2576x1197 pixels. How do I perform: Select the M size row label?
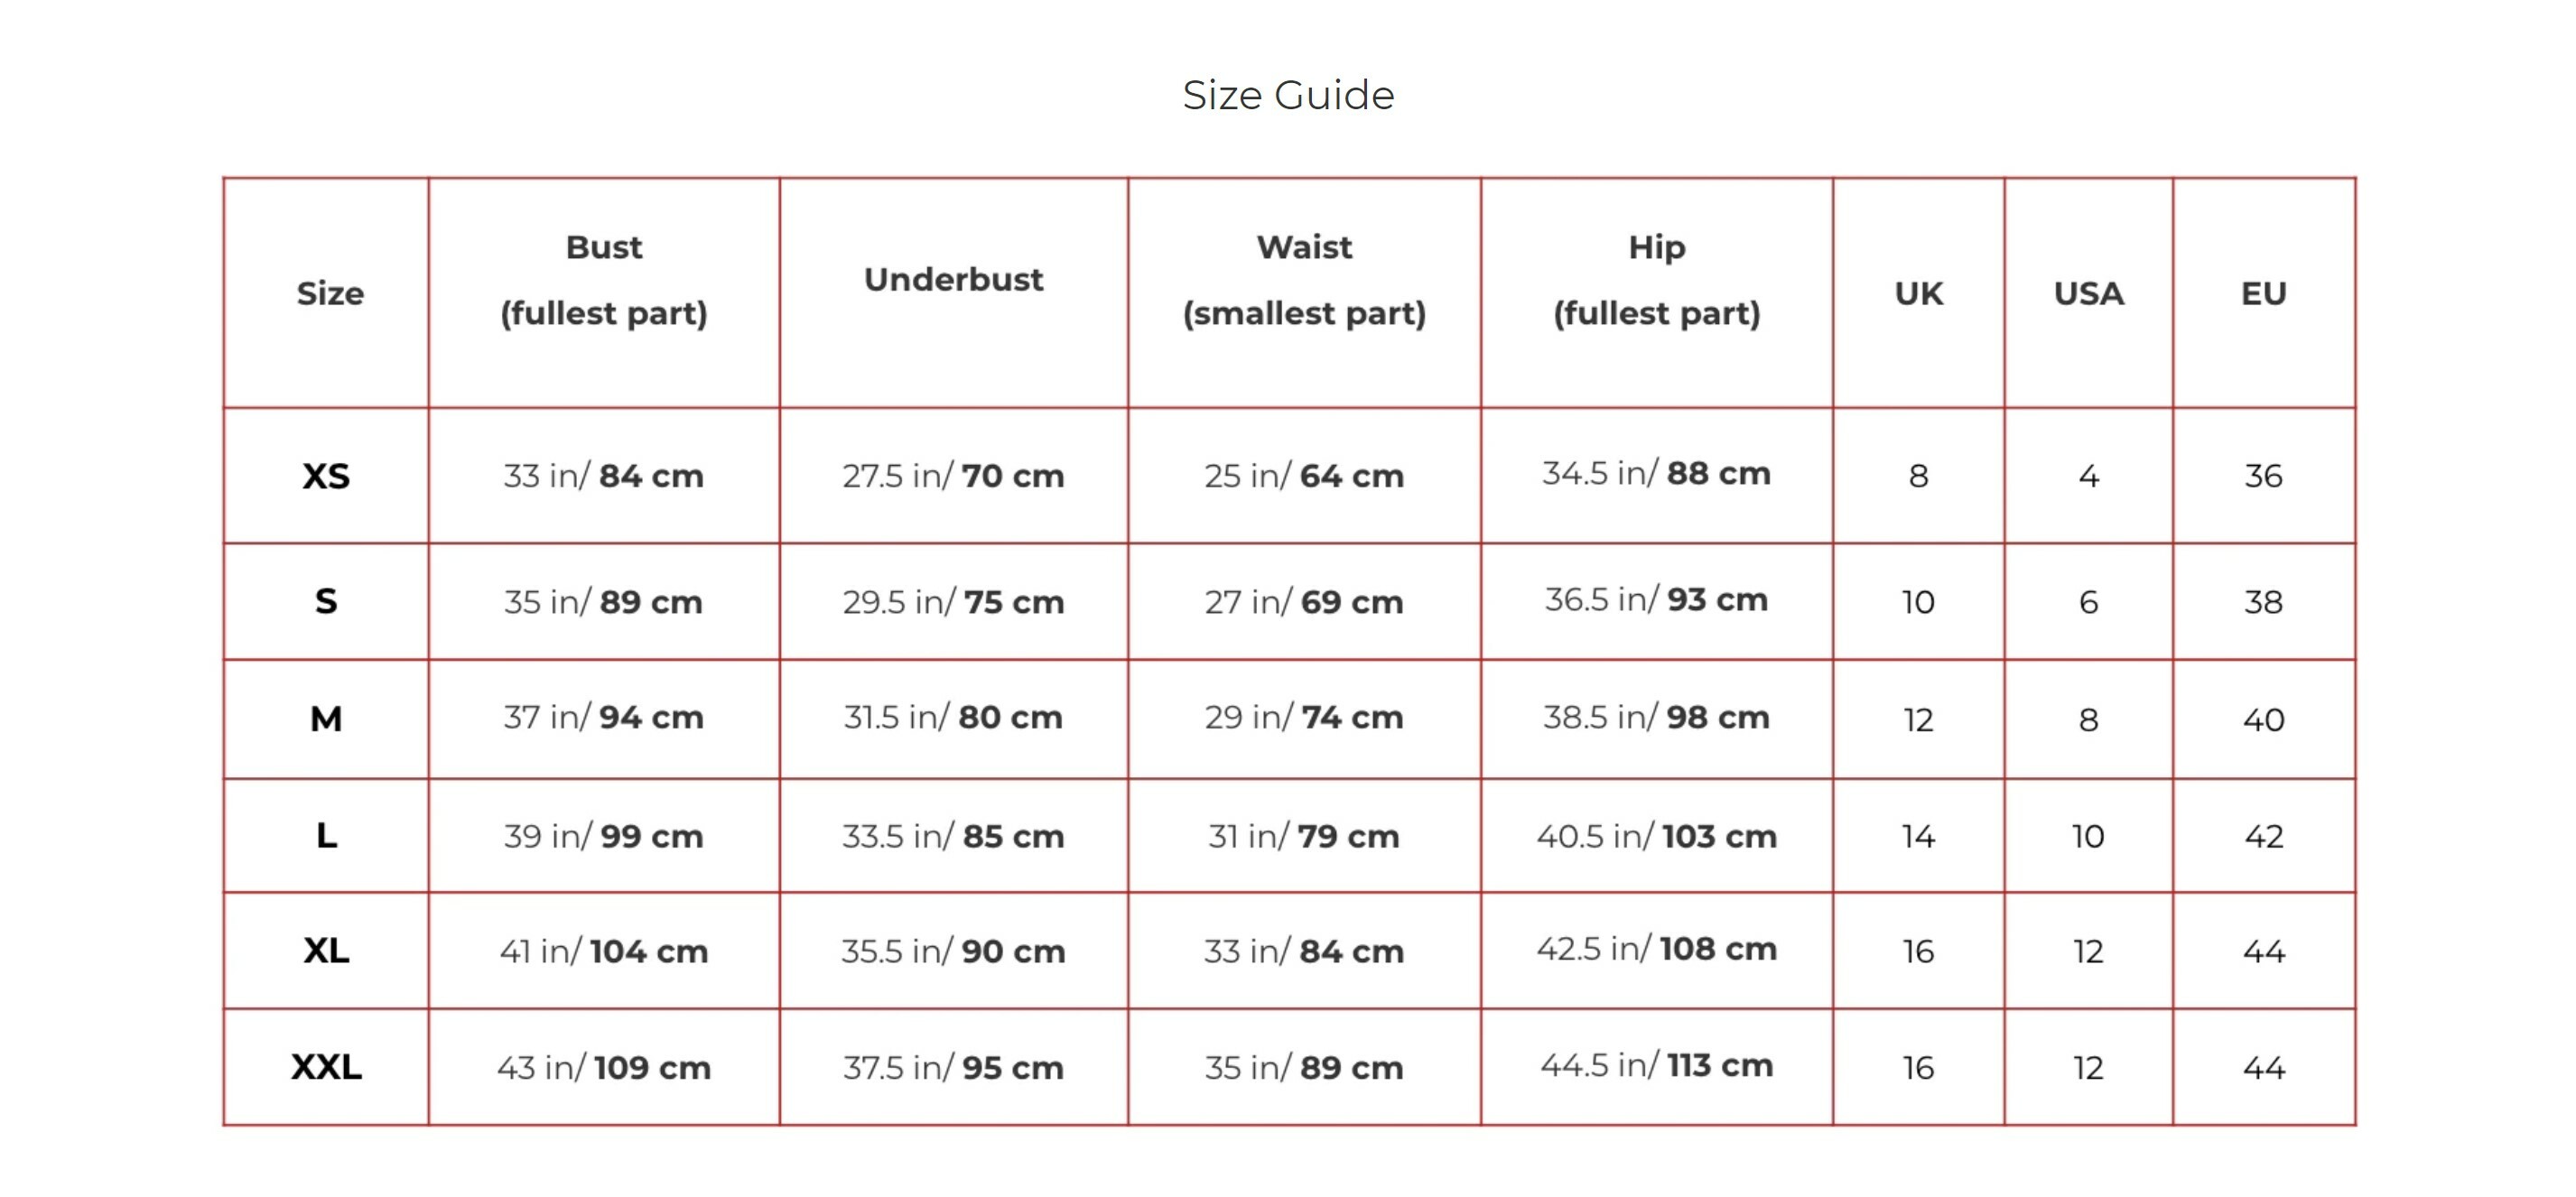(x=326, y=718)
